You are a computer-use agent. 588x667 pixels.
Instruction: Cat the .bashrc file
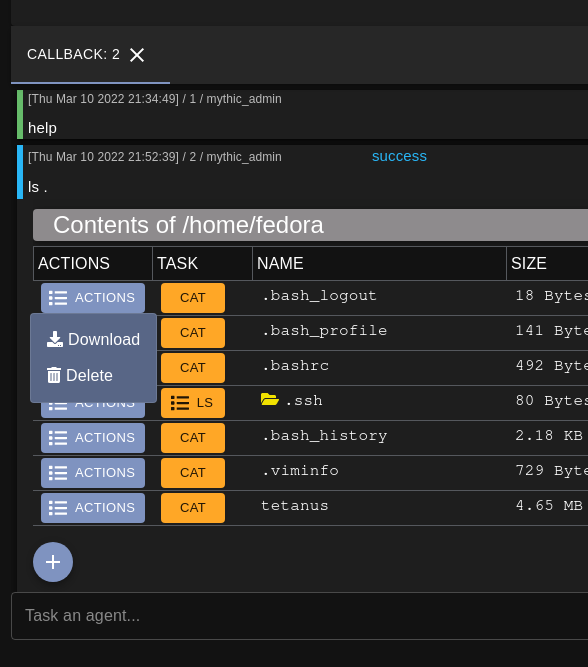coord(193,368)
